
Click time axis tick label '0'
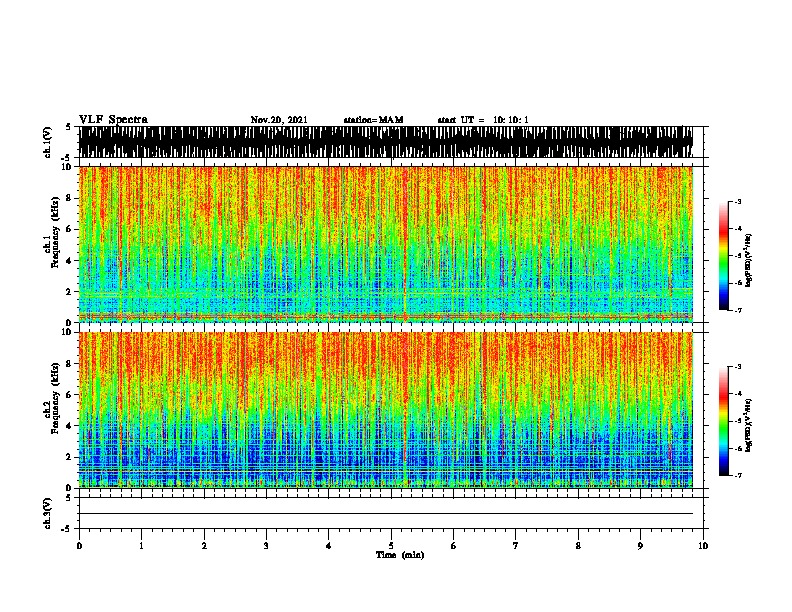pos(79,546)
